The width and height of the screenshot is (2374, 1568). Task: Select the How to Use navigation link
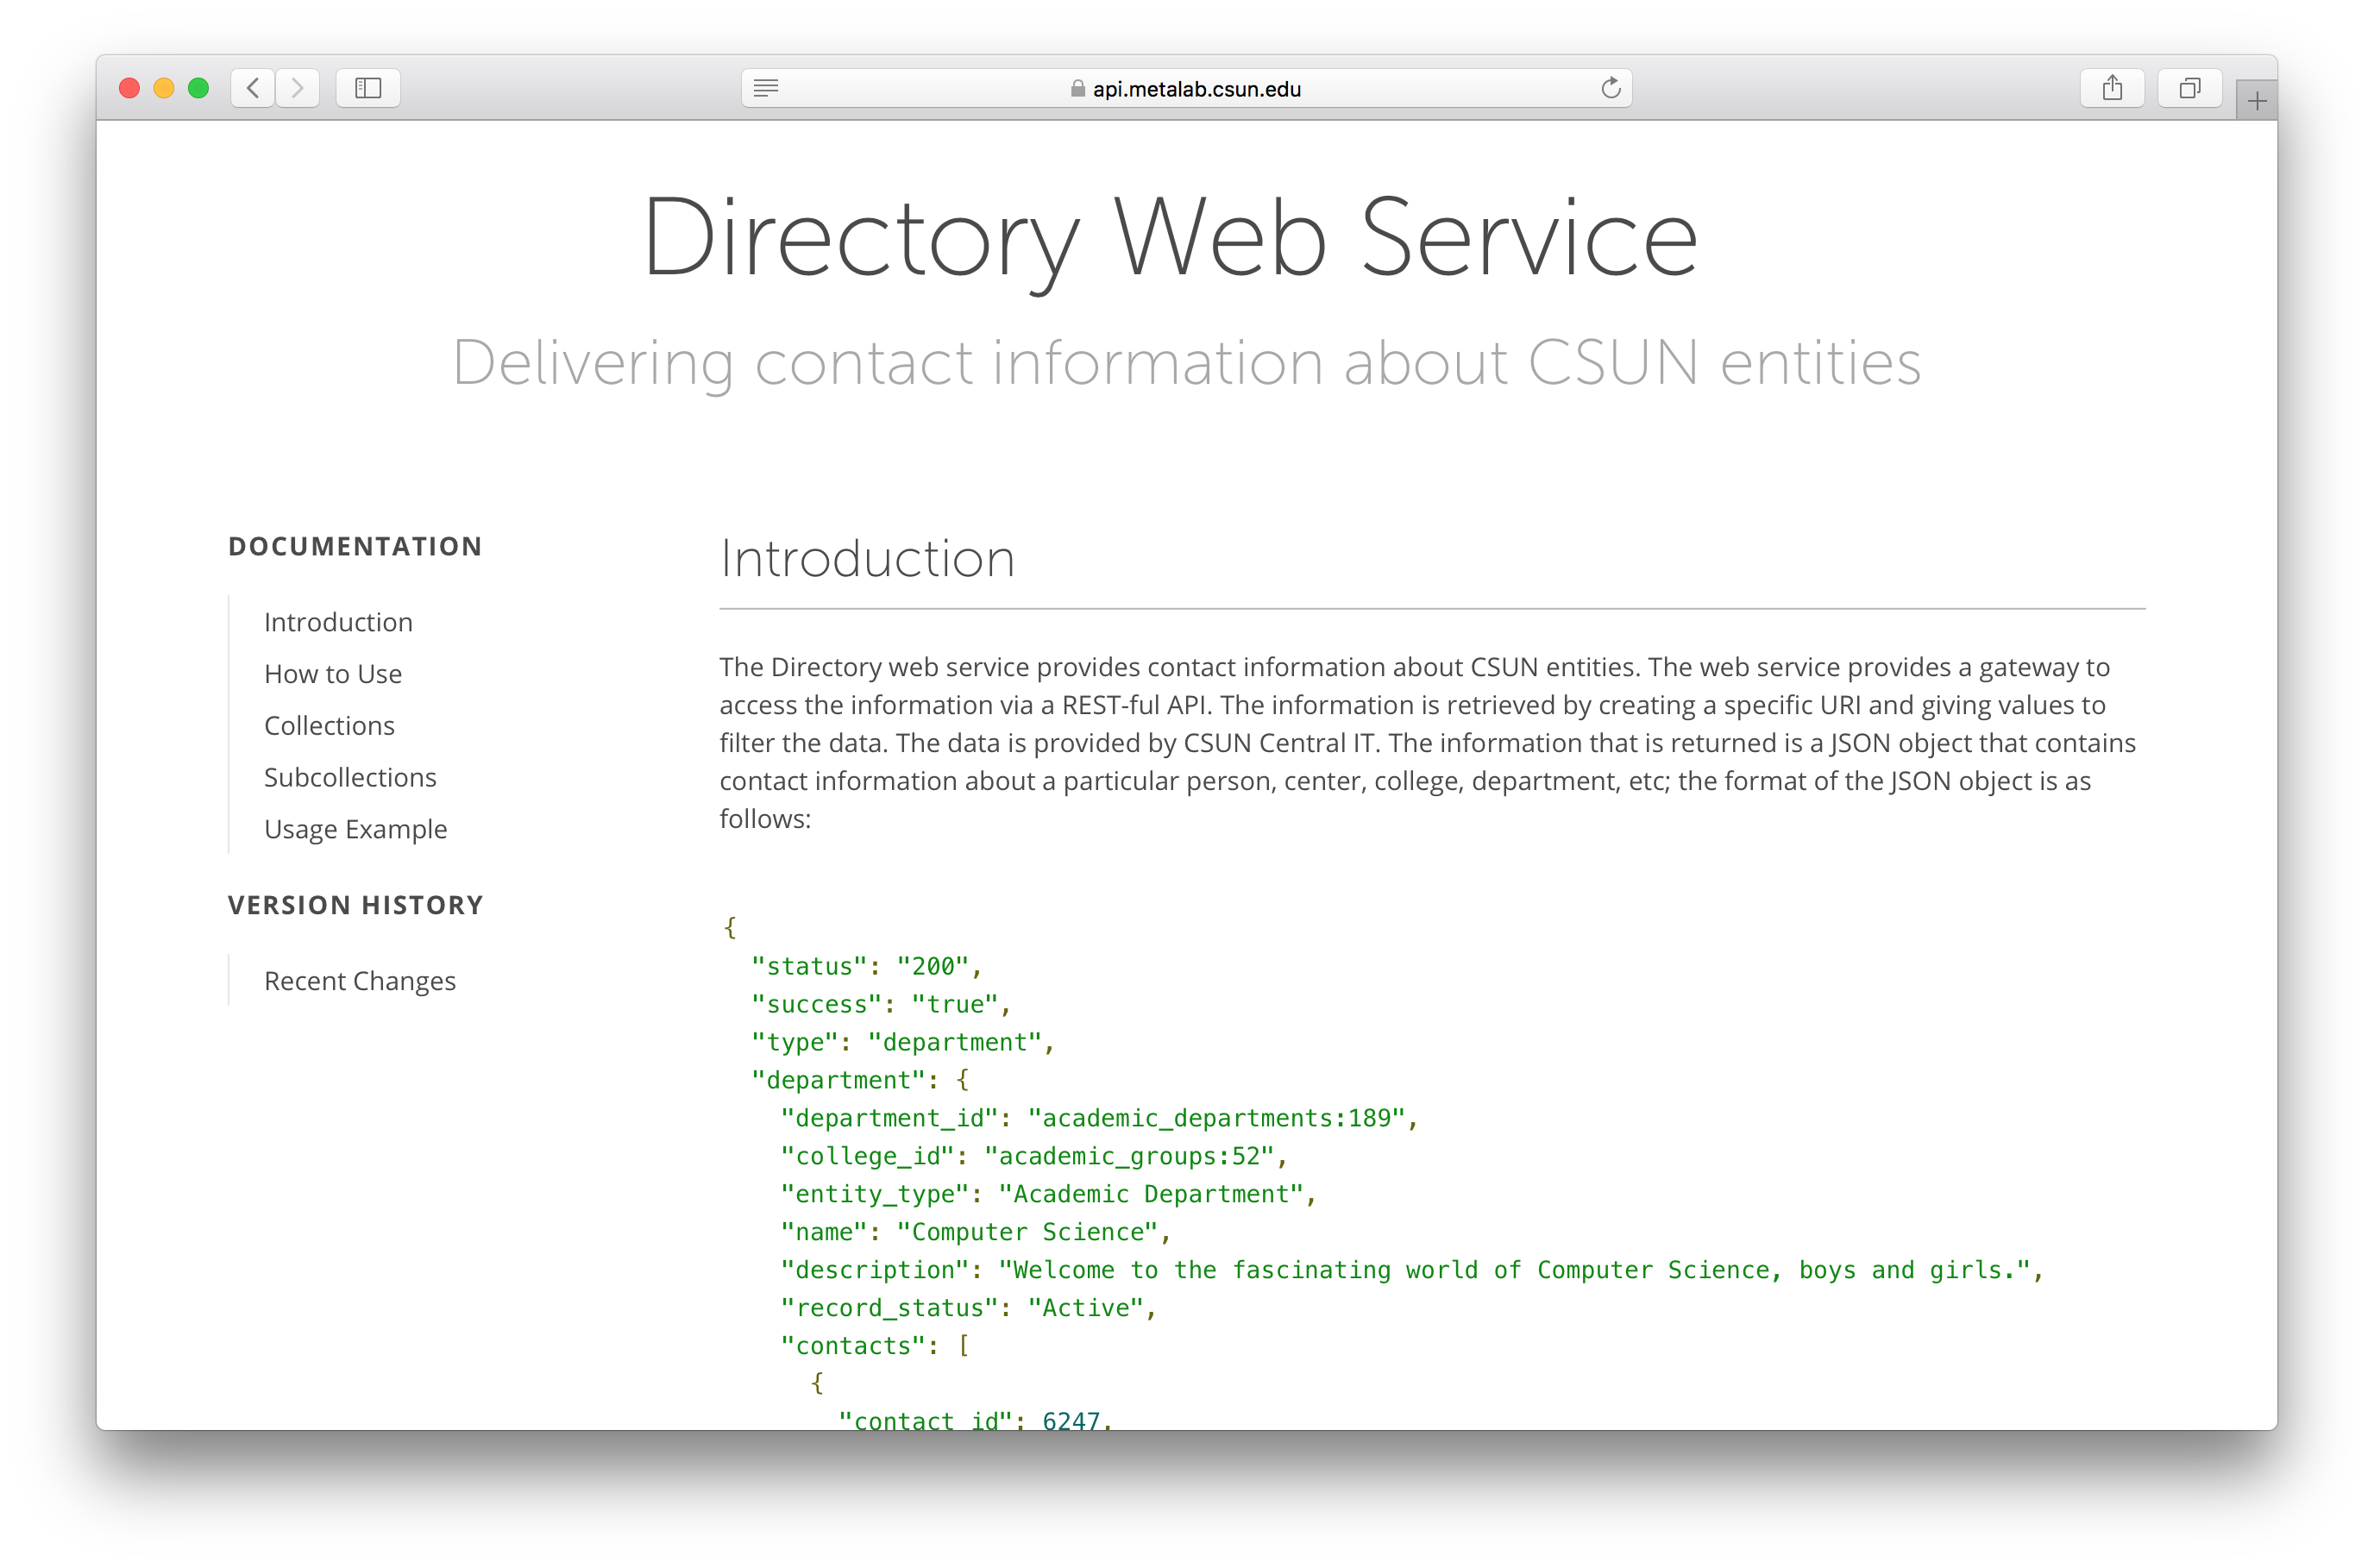[x=332, y=672]
